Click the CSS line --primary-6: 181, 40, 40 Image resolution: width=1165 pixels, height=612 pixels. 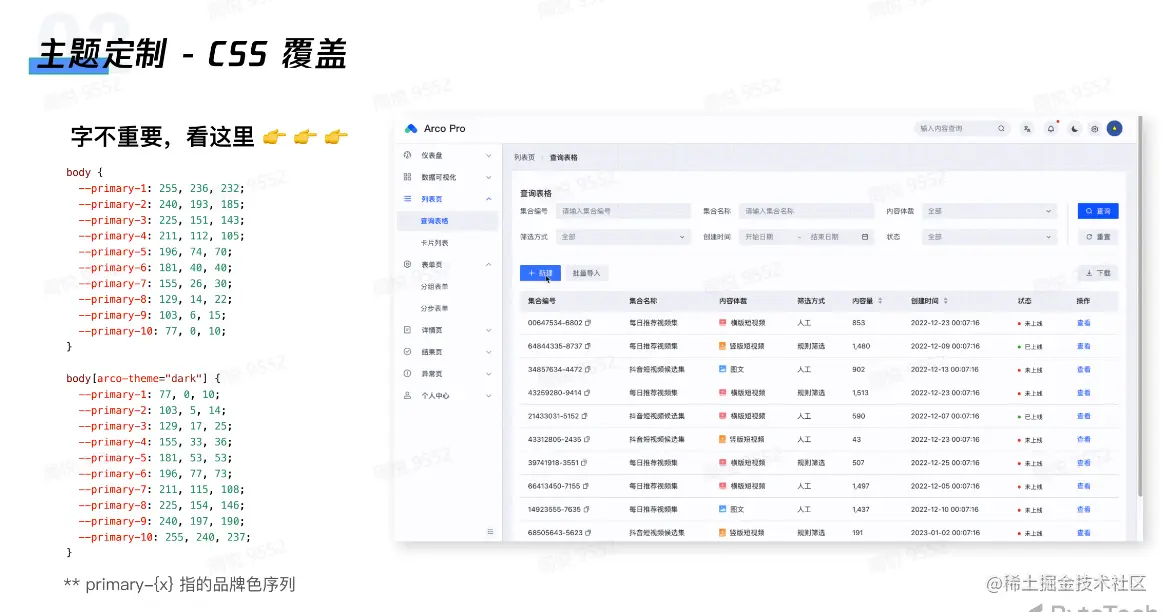click(x=155, y=267)
